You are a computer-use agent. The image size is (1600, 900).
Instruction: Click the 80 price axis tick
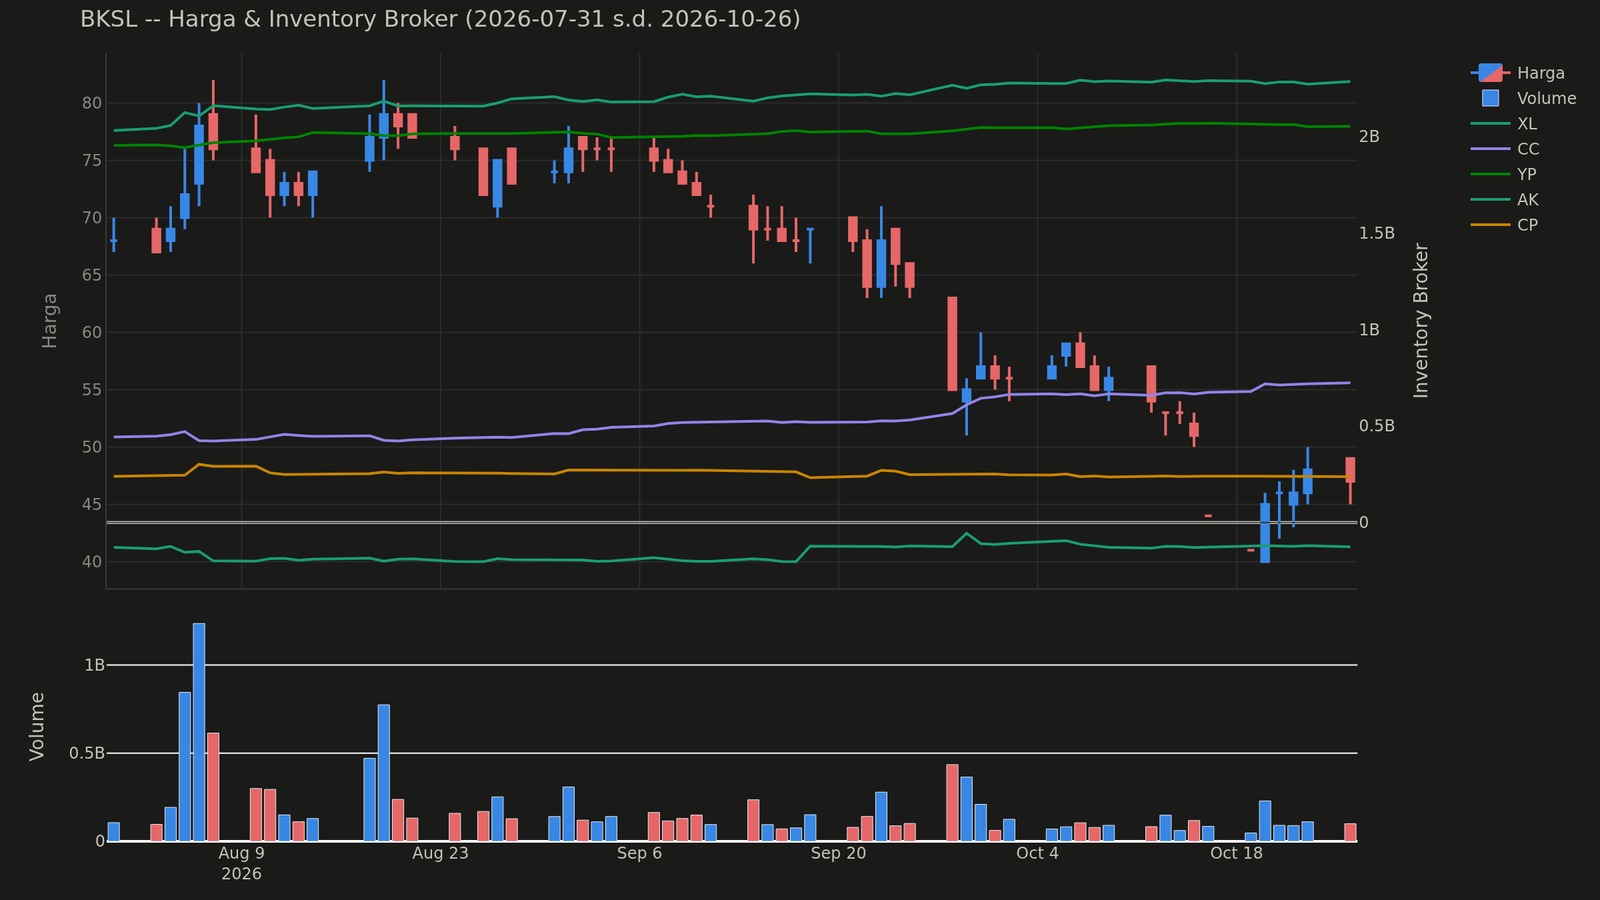tap(91, 103)
